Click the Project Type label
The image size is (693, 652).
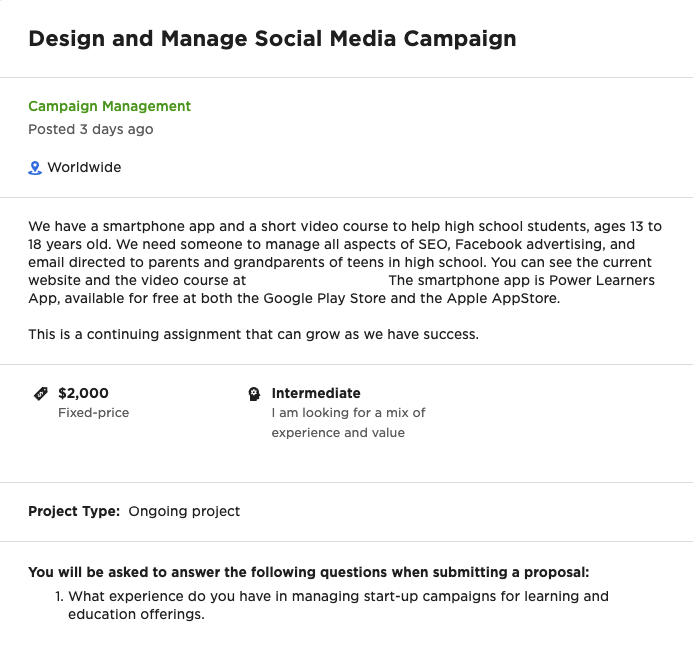point(74,511)
